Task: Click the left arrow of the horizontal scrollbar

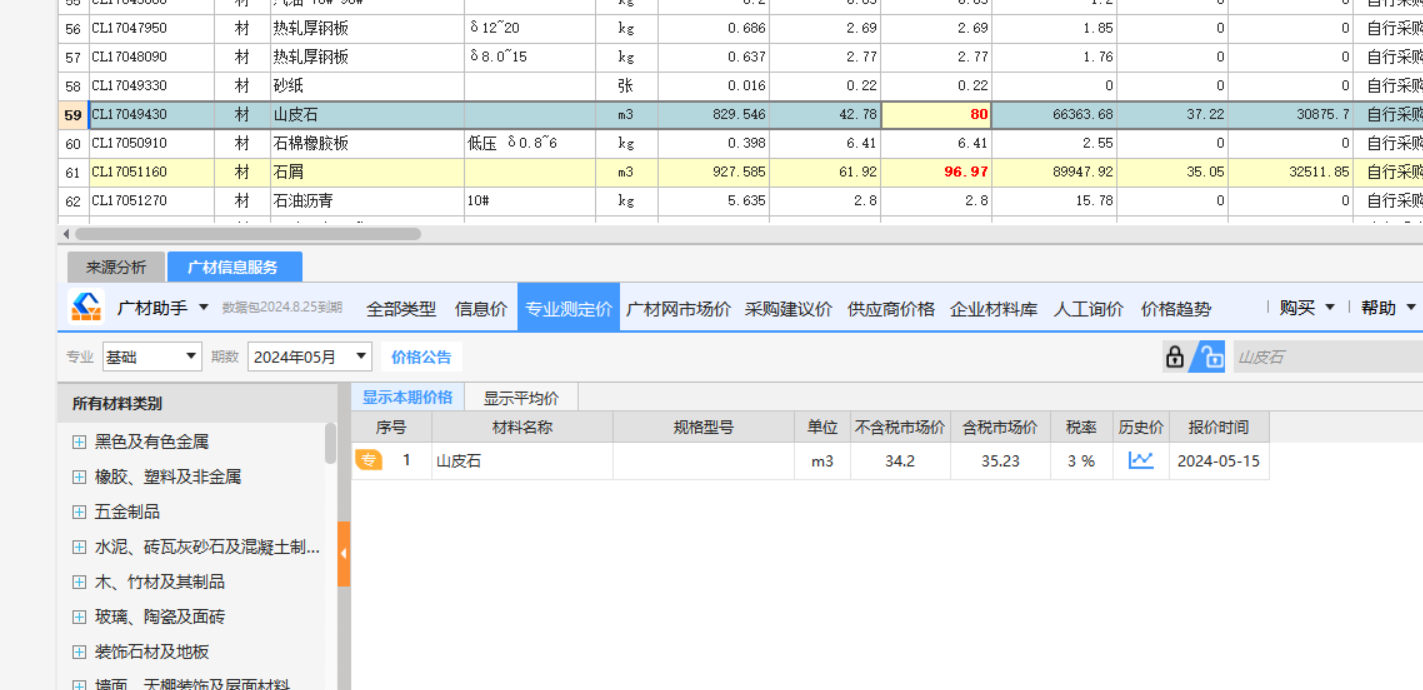Action: point(67,234)
